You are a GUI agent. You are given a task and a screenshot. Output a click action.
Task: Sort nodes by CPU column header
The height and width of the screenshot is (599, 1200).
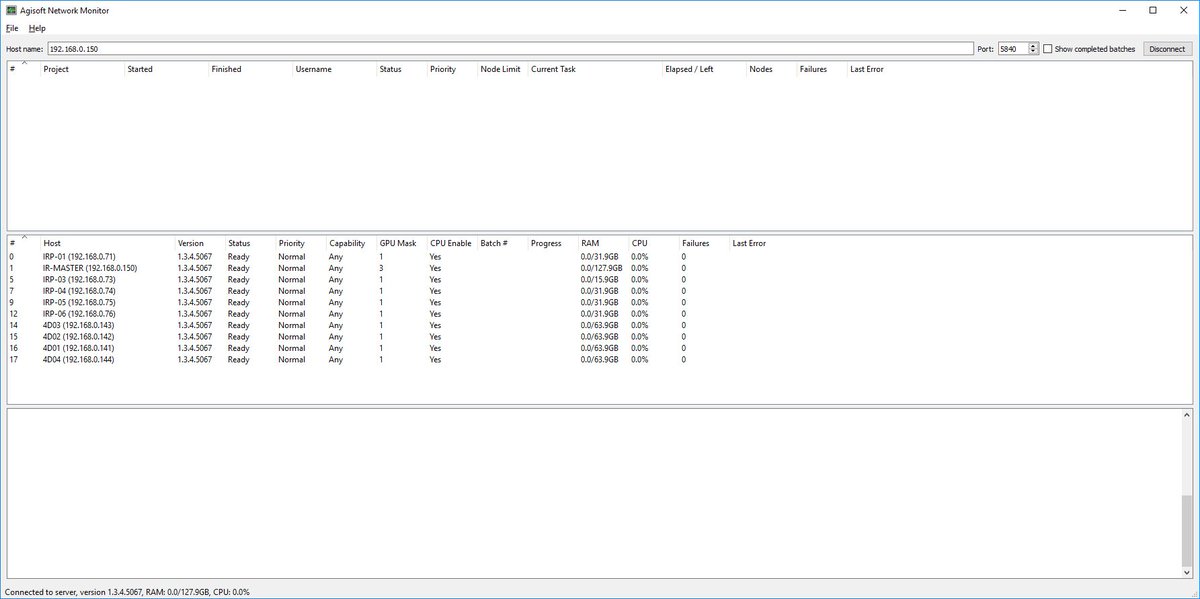(x=640, y=243)
